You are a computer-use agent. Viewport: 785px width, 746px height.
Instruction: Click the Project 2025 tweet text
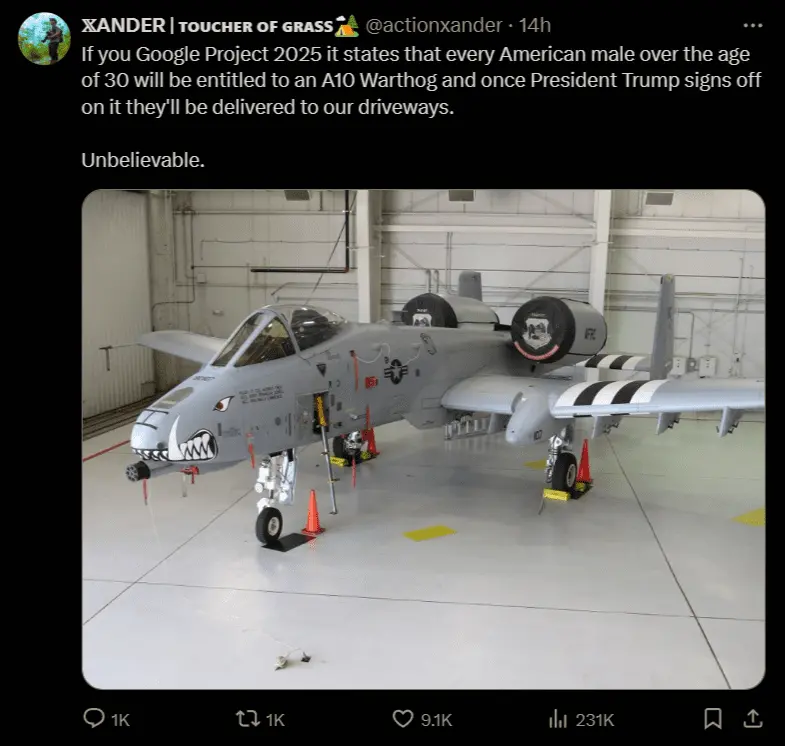[x=415, y=80]
